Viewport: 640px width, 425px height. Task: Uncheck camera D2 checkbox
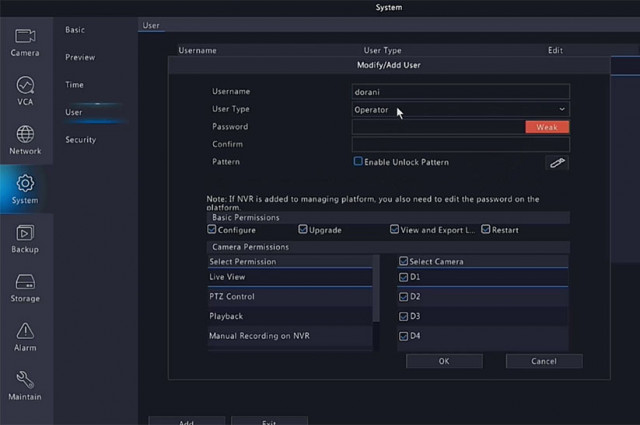[403, 297]
